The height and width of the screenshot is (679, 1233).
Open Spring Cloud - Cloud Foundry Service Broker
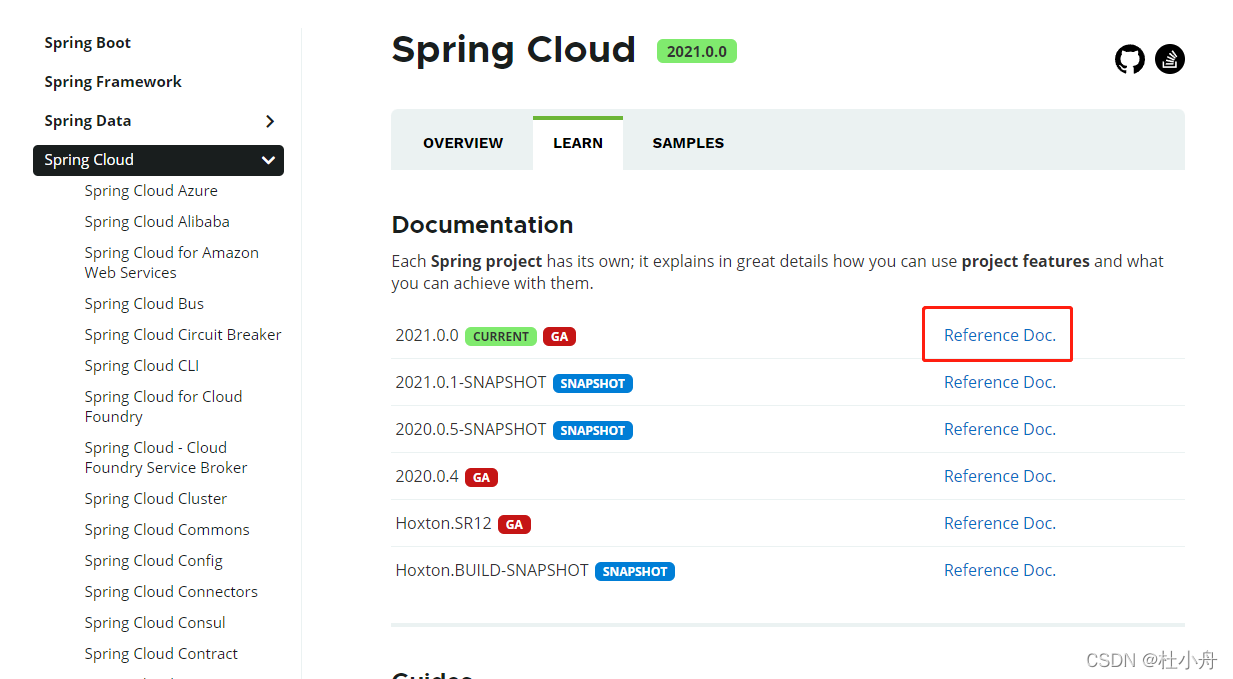(x=166, y=458)
